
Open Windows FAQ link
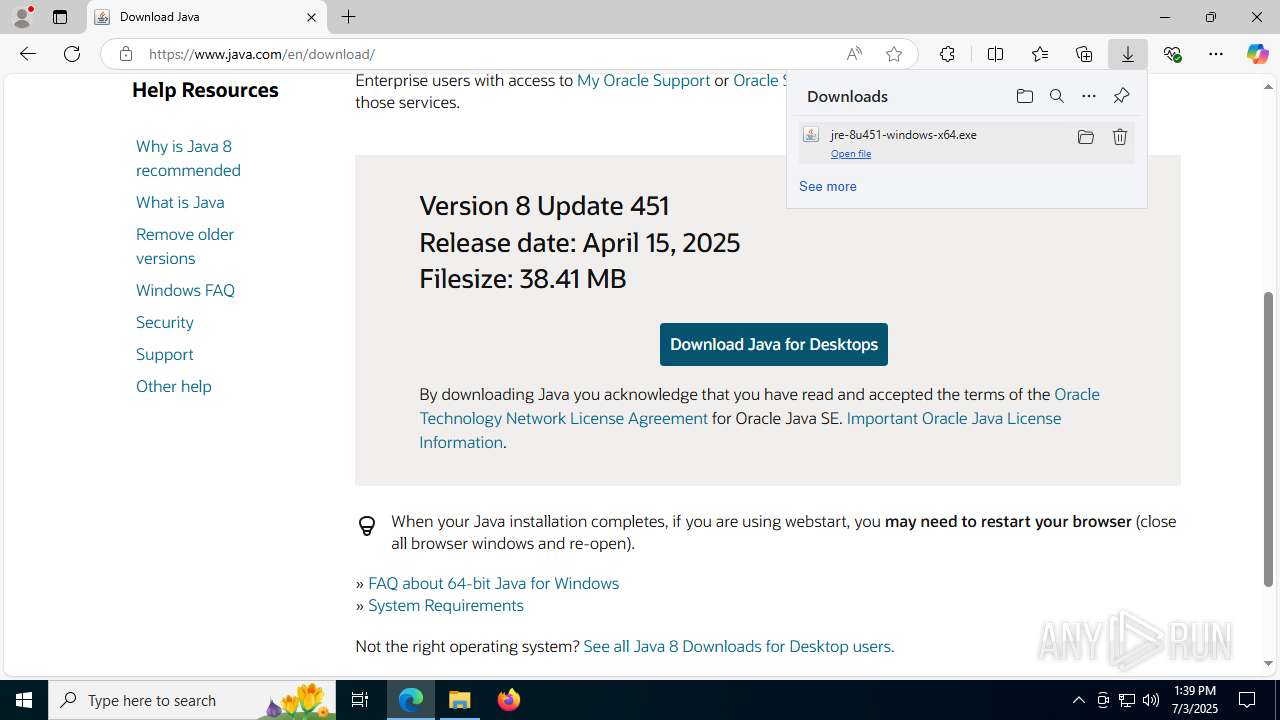(185, 290)
